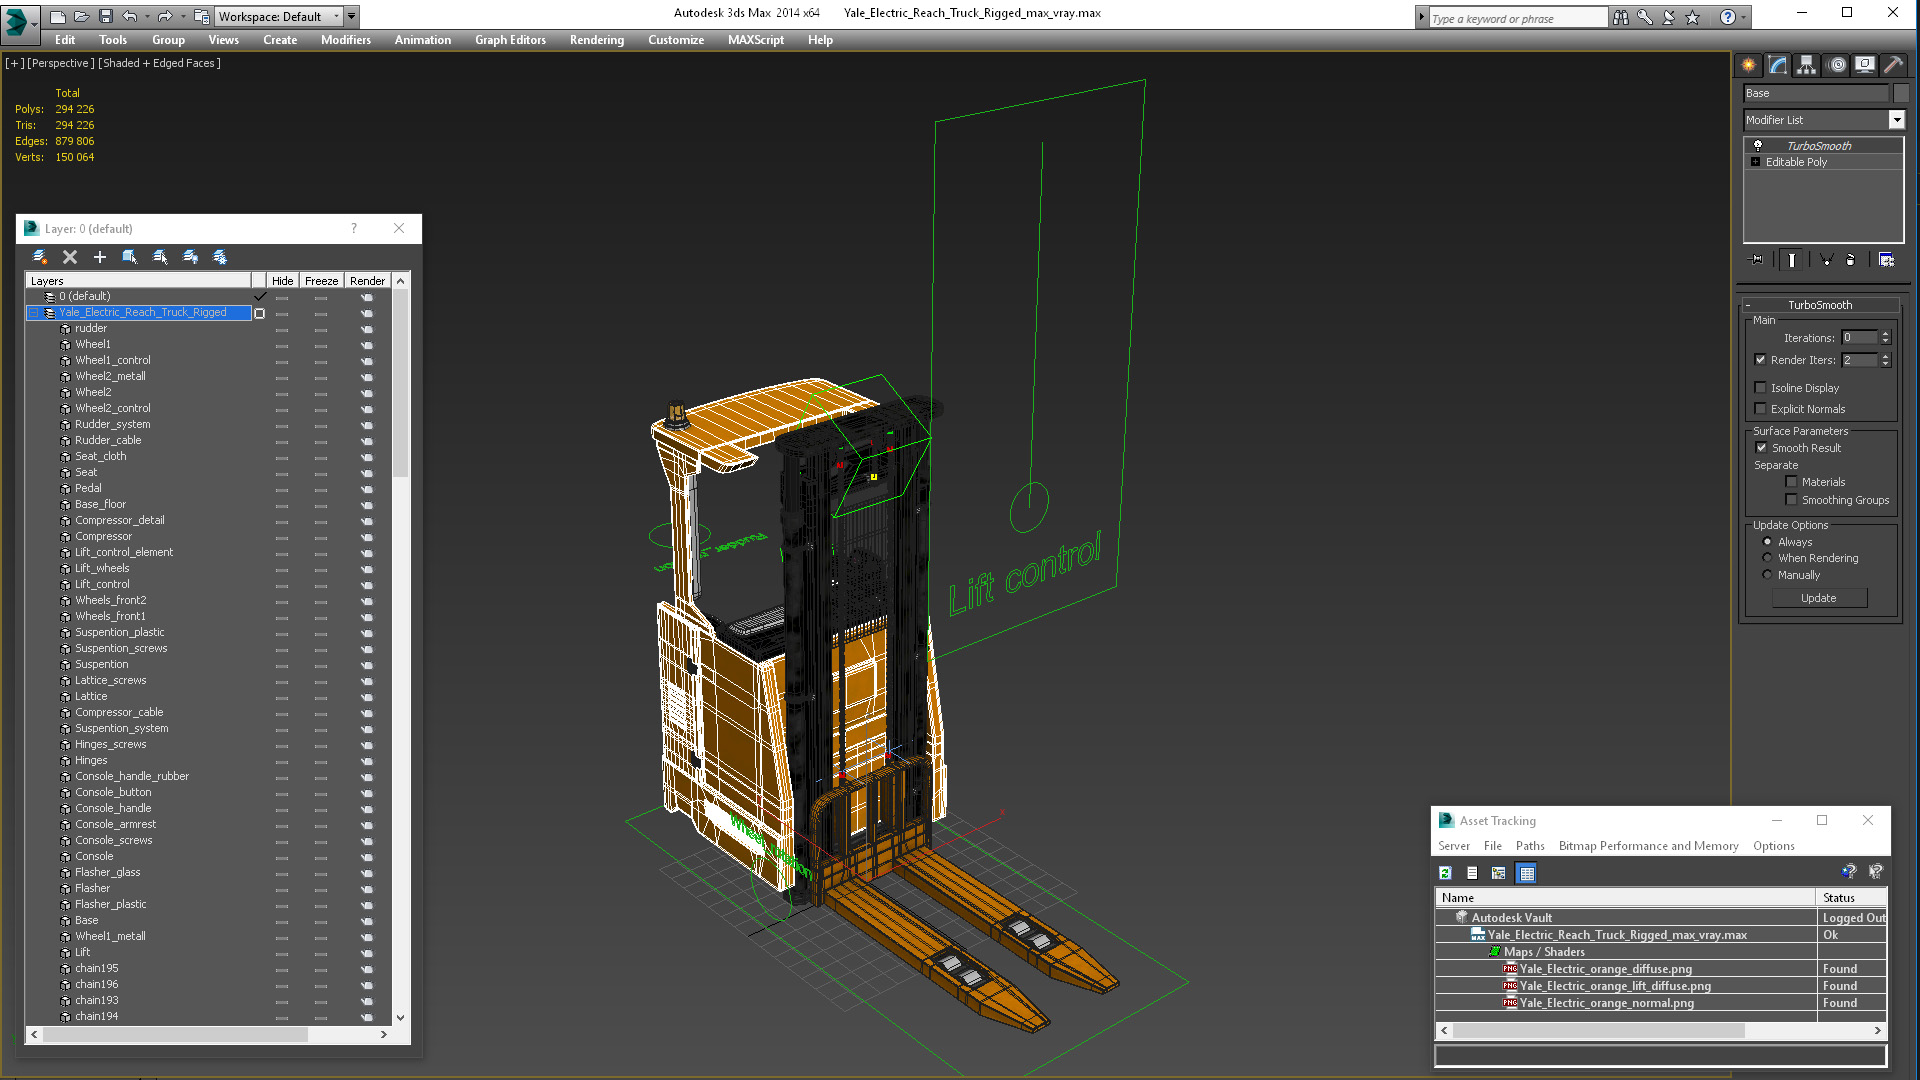Expand the InfoCenter search arrow
1920x1080 pixels.
coord(1421,17)
